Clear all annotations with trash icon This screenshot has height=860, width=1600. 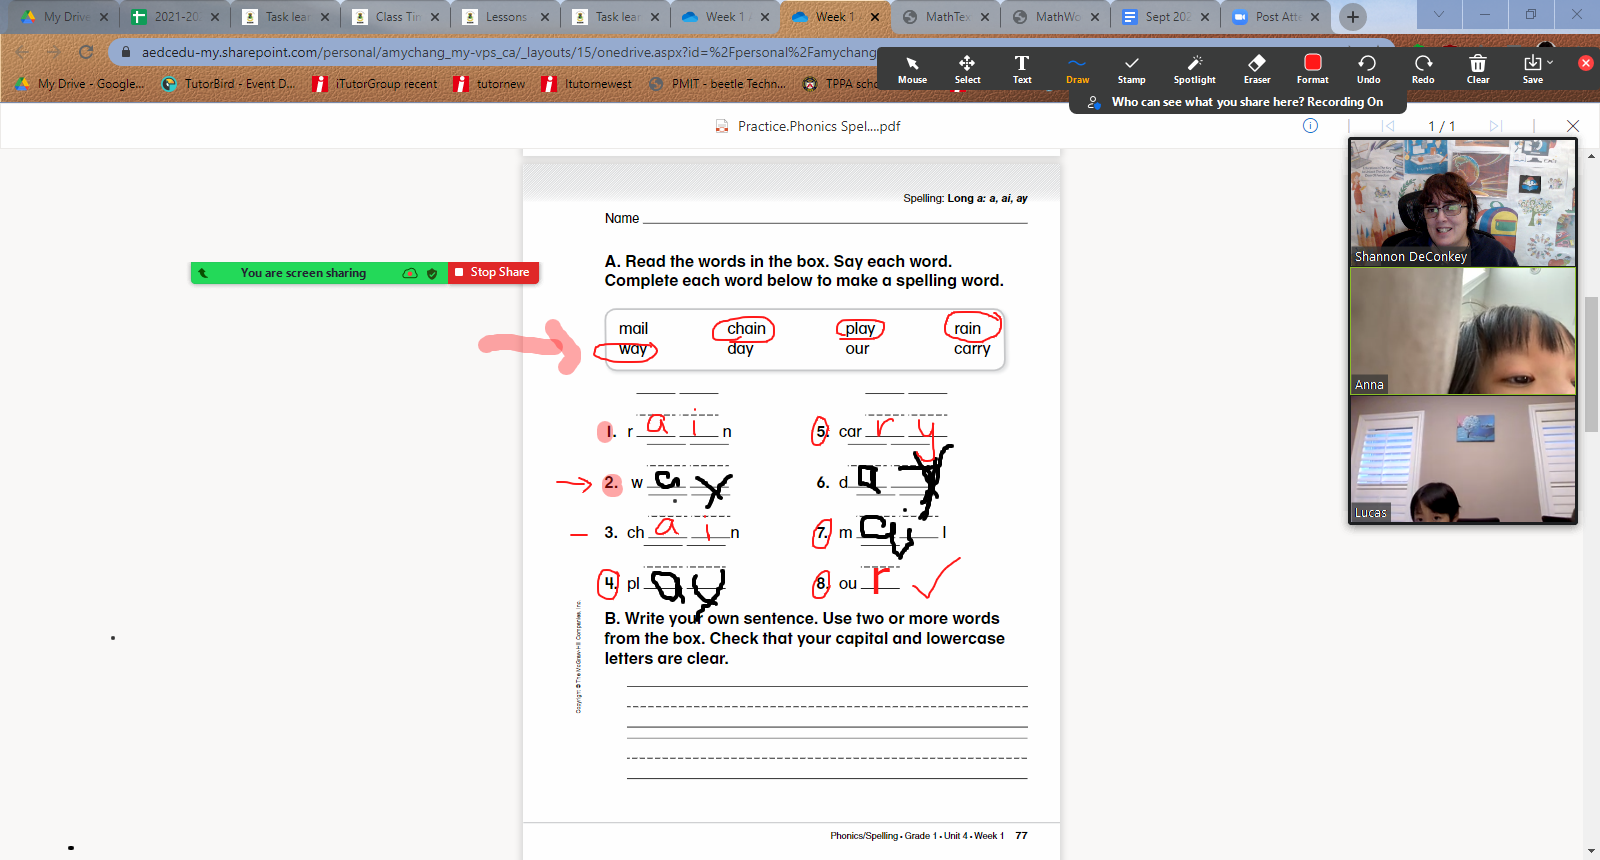(1478, 69)
